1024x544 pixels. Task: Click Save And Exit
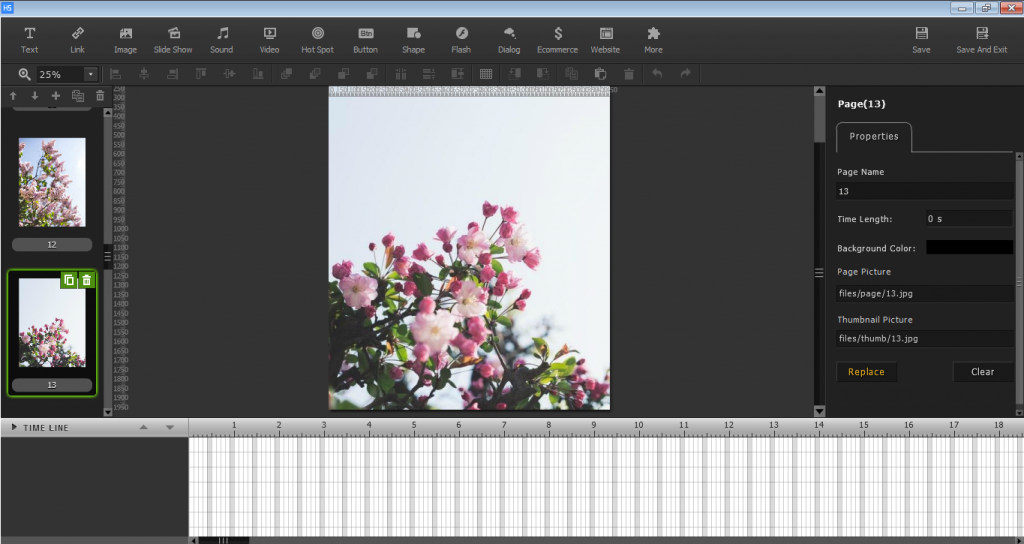coord(982,40)
